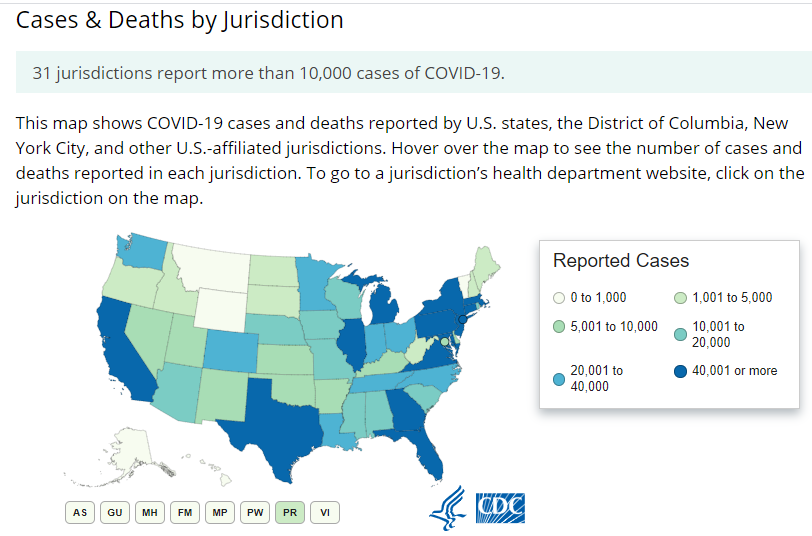The width and height of the screenshot is (812, 536).
Task: Select the PR territory button
Action: coord(290,513)
